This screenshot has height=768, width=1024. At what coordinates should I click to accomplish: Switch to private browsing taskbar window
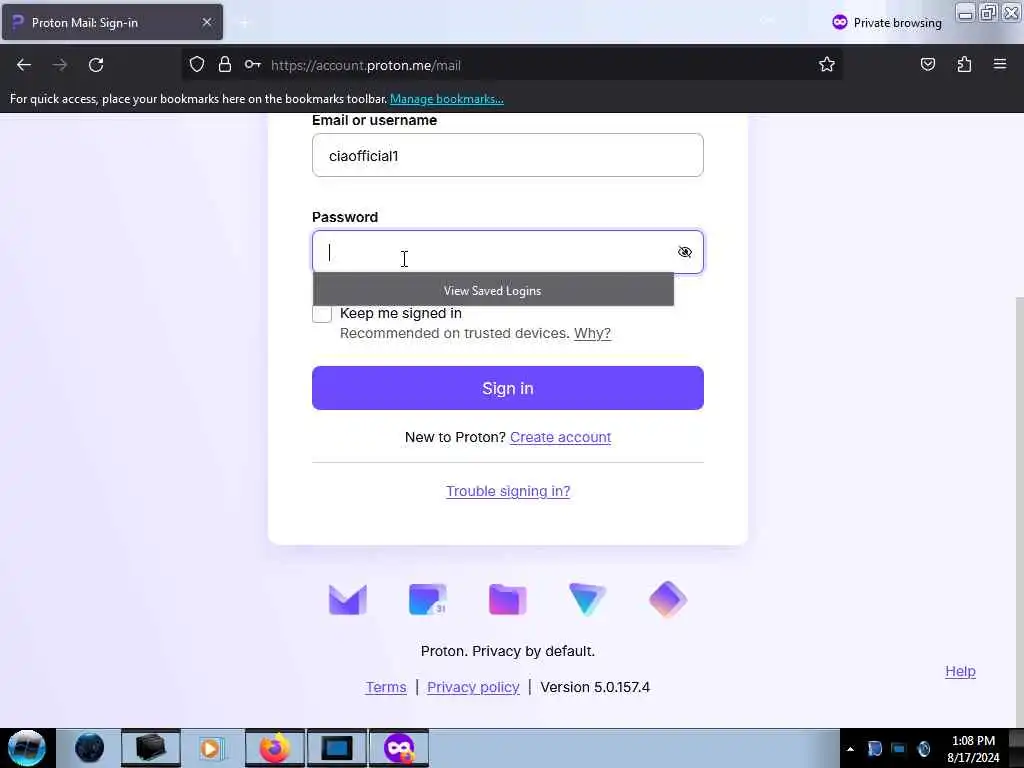[x=399, y=748]
